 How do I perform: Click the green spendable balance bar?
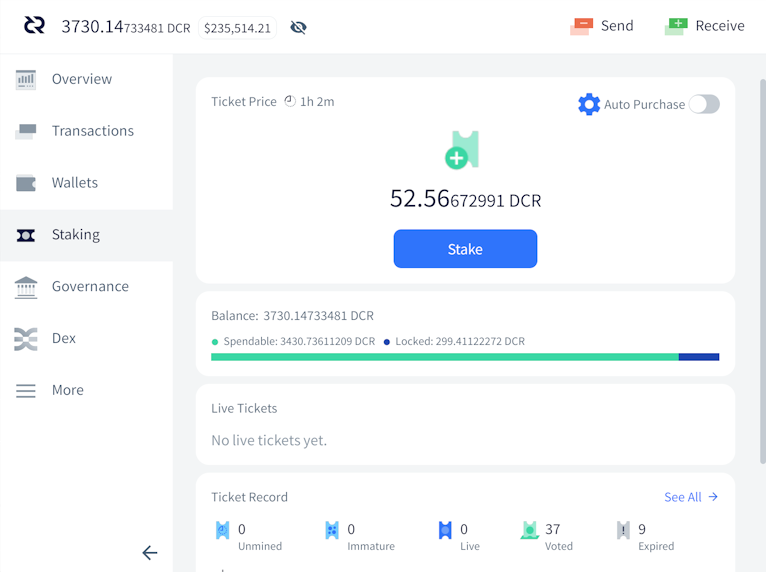(x=445, y=357)
